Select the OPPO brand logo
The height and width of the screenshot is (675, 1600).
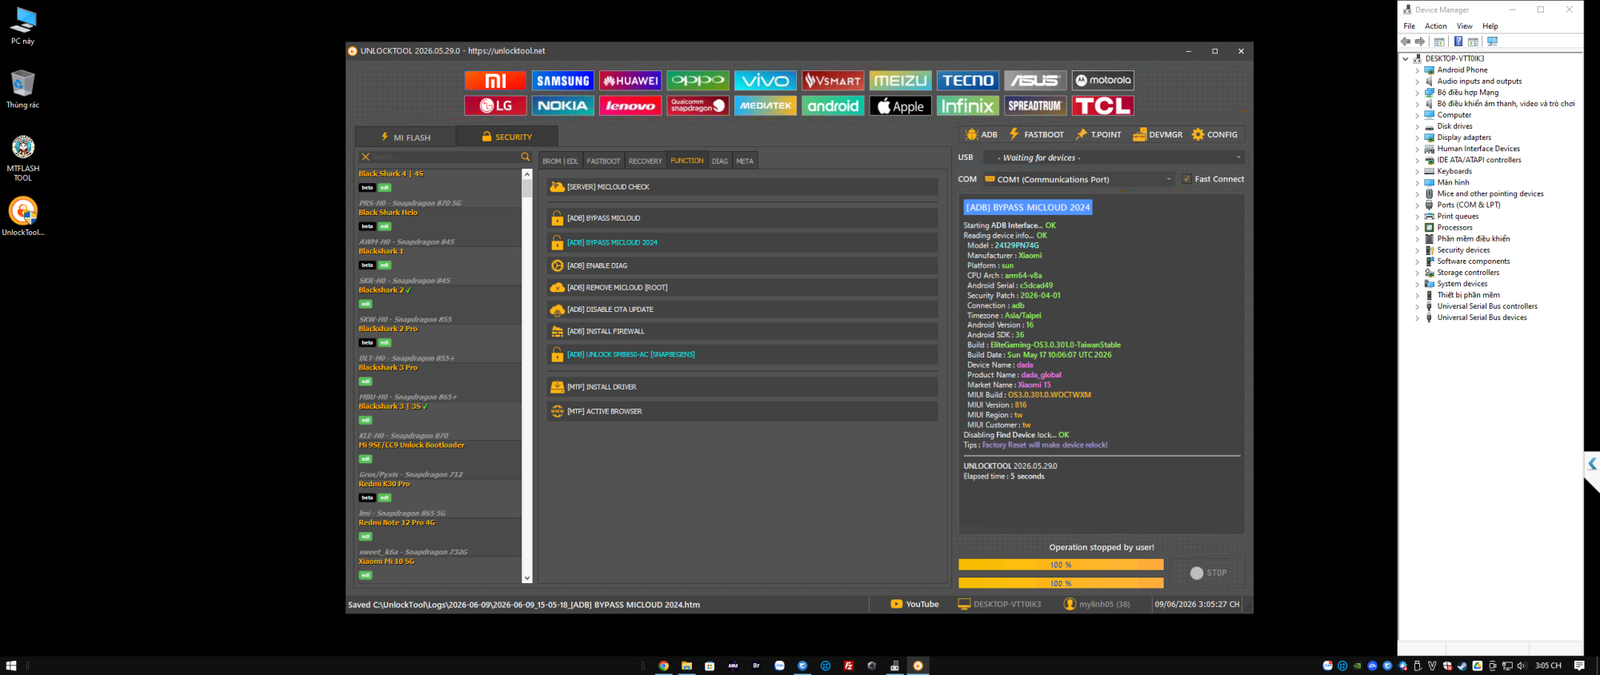click(x=698, y=80)
